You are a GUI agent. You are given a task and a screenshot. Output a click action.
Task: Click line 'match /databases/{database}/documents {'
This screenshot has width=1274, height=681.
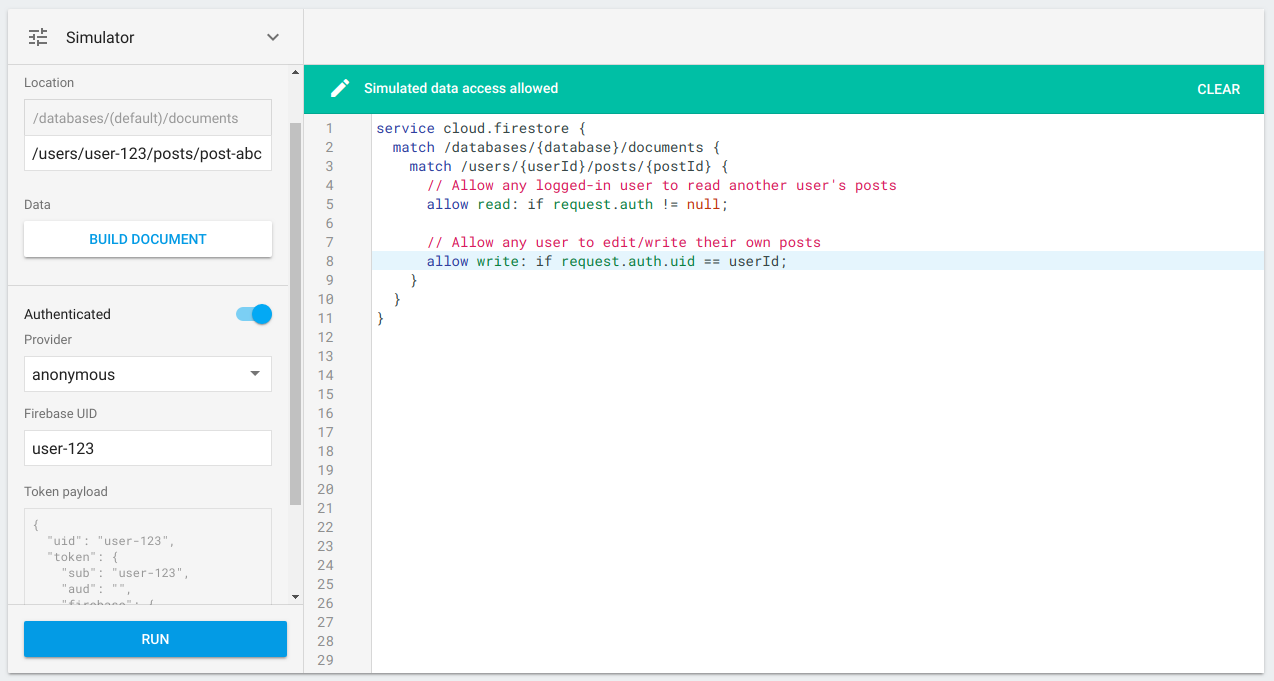(x=555, y=147)
